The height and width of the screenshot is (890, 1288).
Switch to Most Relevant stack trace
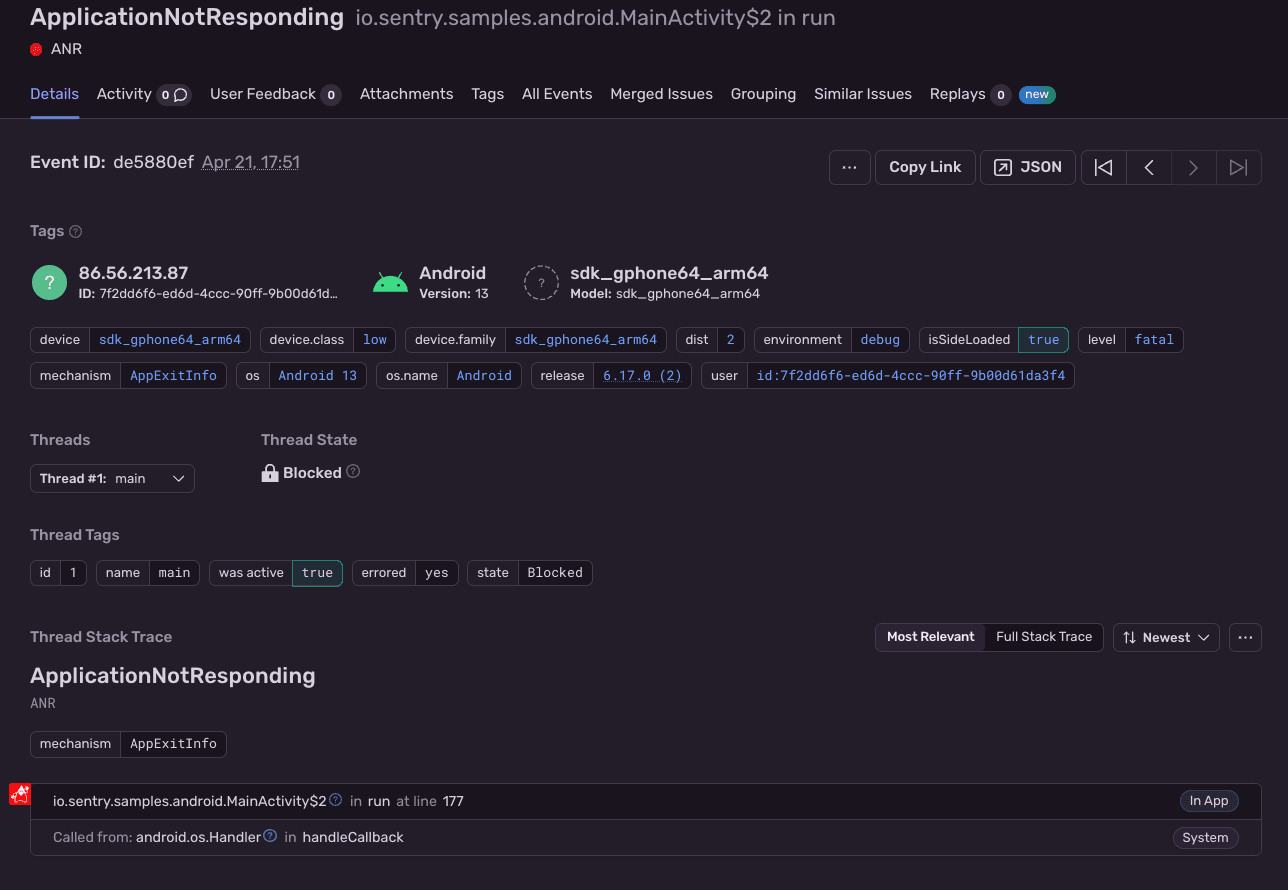pos(930,637)
